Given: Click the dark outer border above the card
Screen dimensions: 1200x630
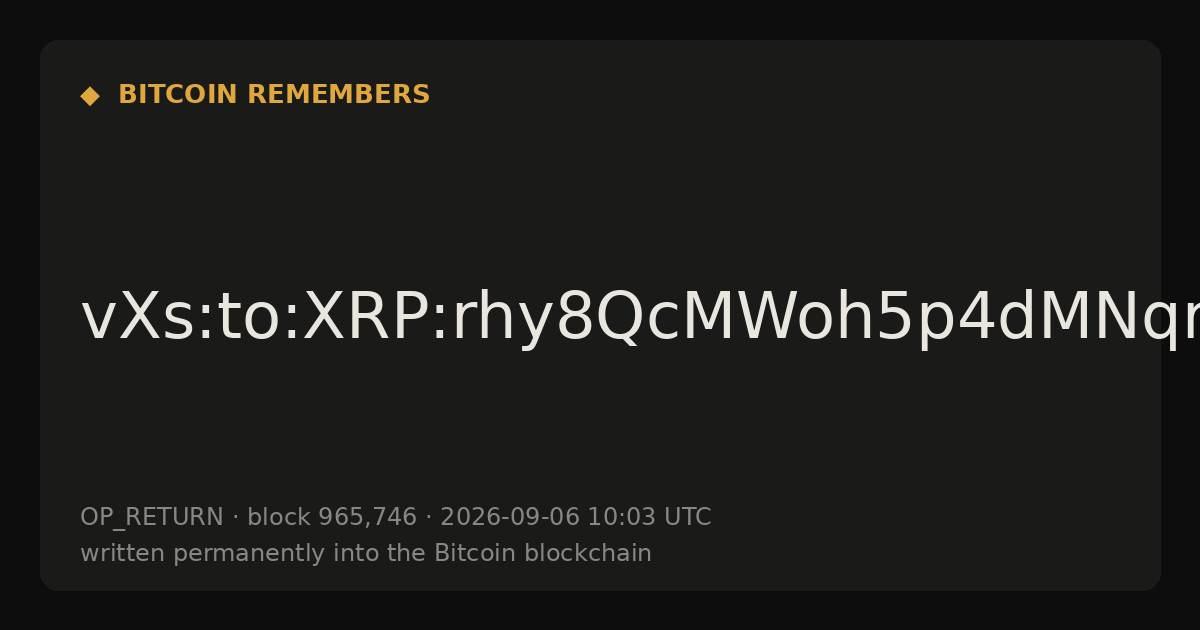Looking at the screenshot, I should [600, 19].
